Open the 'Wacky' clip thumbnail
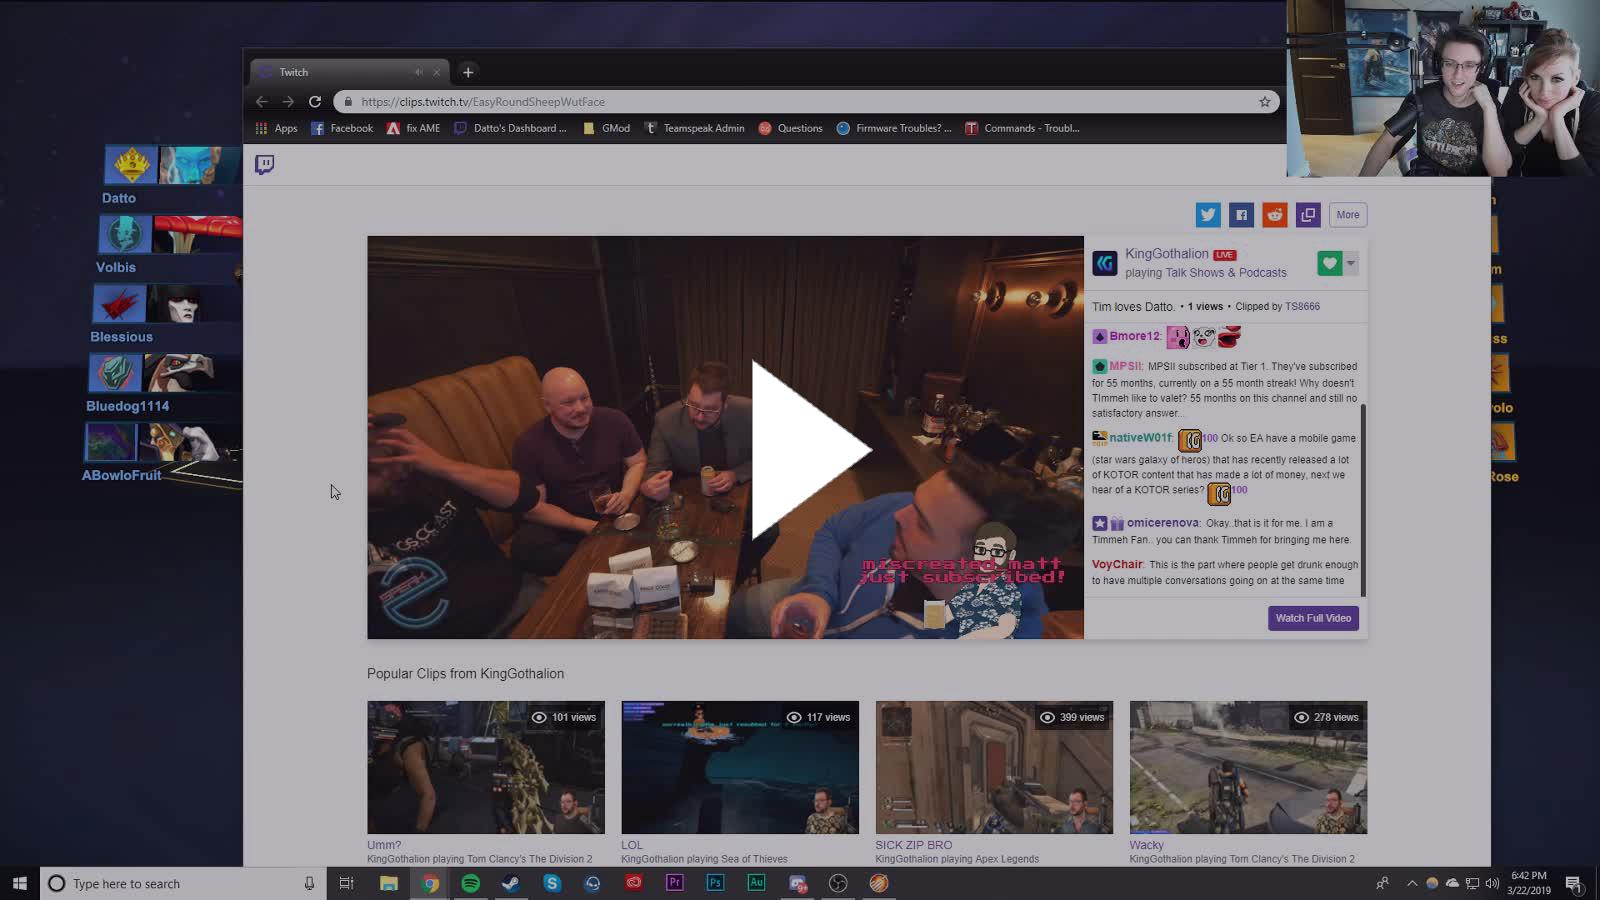 [x=1248, y=767]
